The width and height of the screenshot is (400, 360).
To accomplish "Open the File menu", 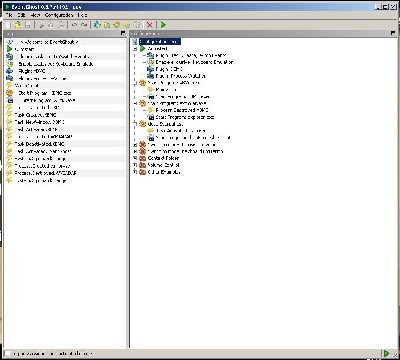I will 9,15.
